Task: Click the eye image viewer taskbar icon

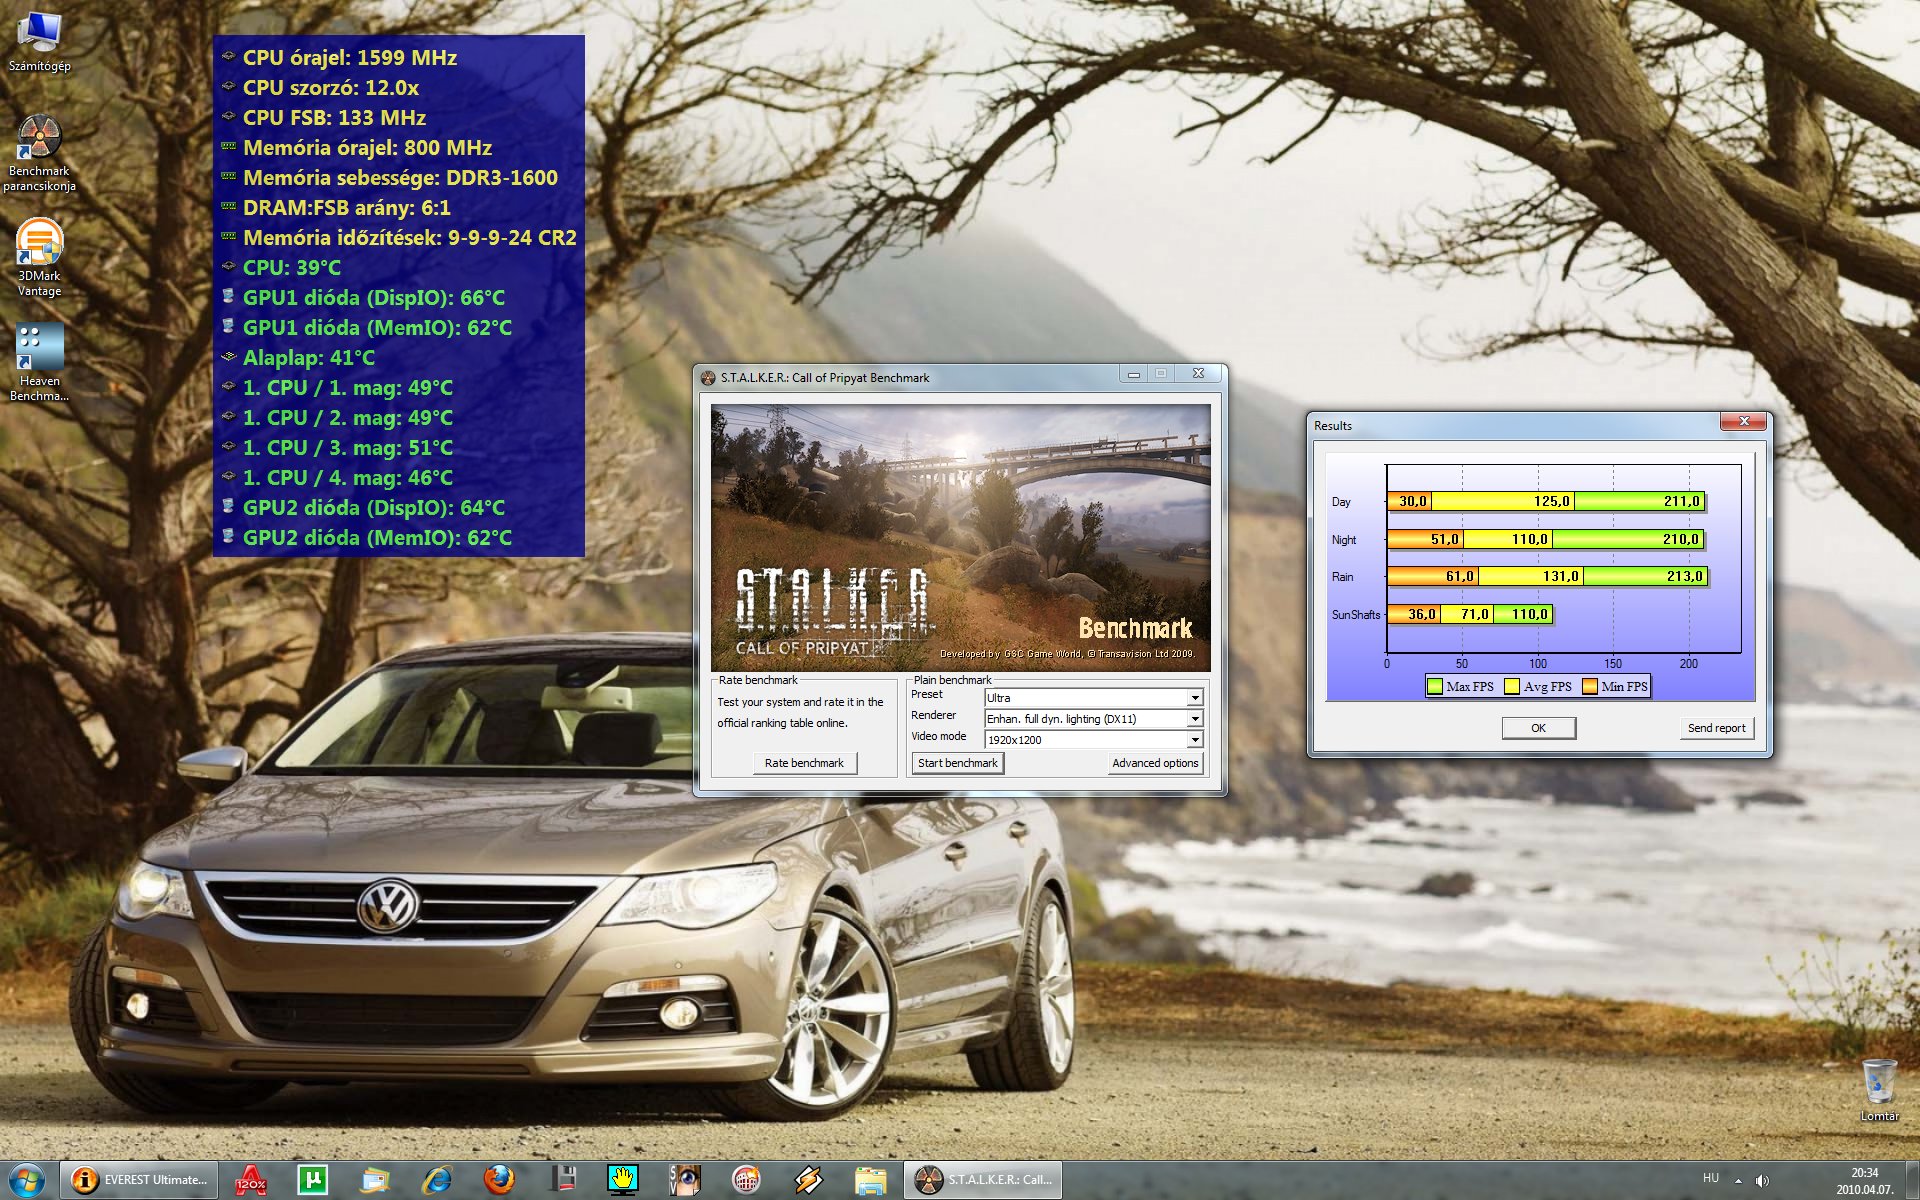Action: 685,1180
